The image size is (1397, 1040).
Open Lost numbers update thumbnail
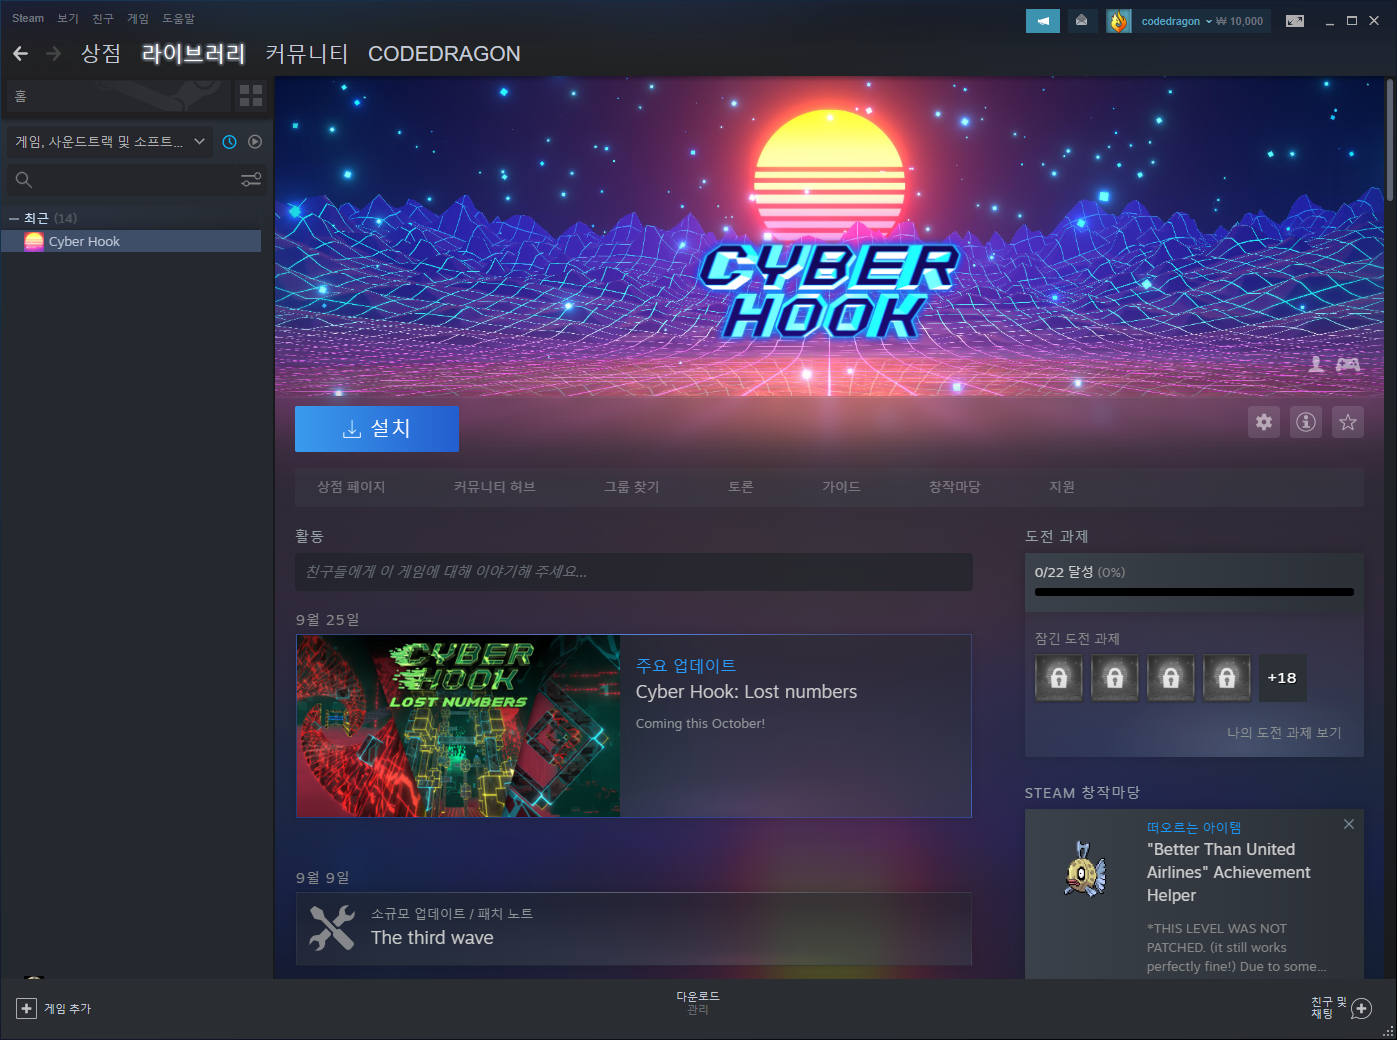coord(459,726)
